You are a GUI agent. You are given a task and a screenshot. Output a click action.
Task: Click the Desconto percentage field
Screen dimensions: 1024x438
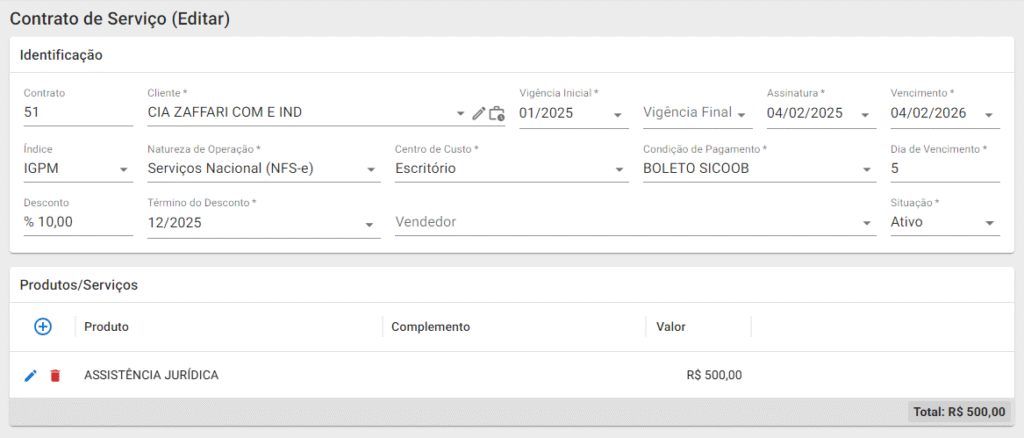(x=77, y=222)
